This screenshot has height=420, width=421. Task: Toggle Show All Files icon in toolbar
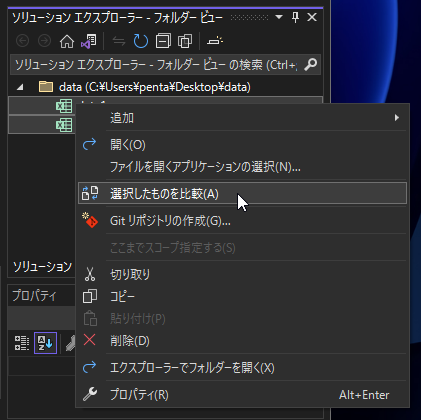[185, 41]
